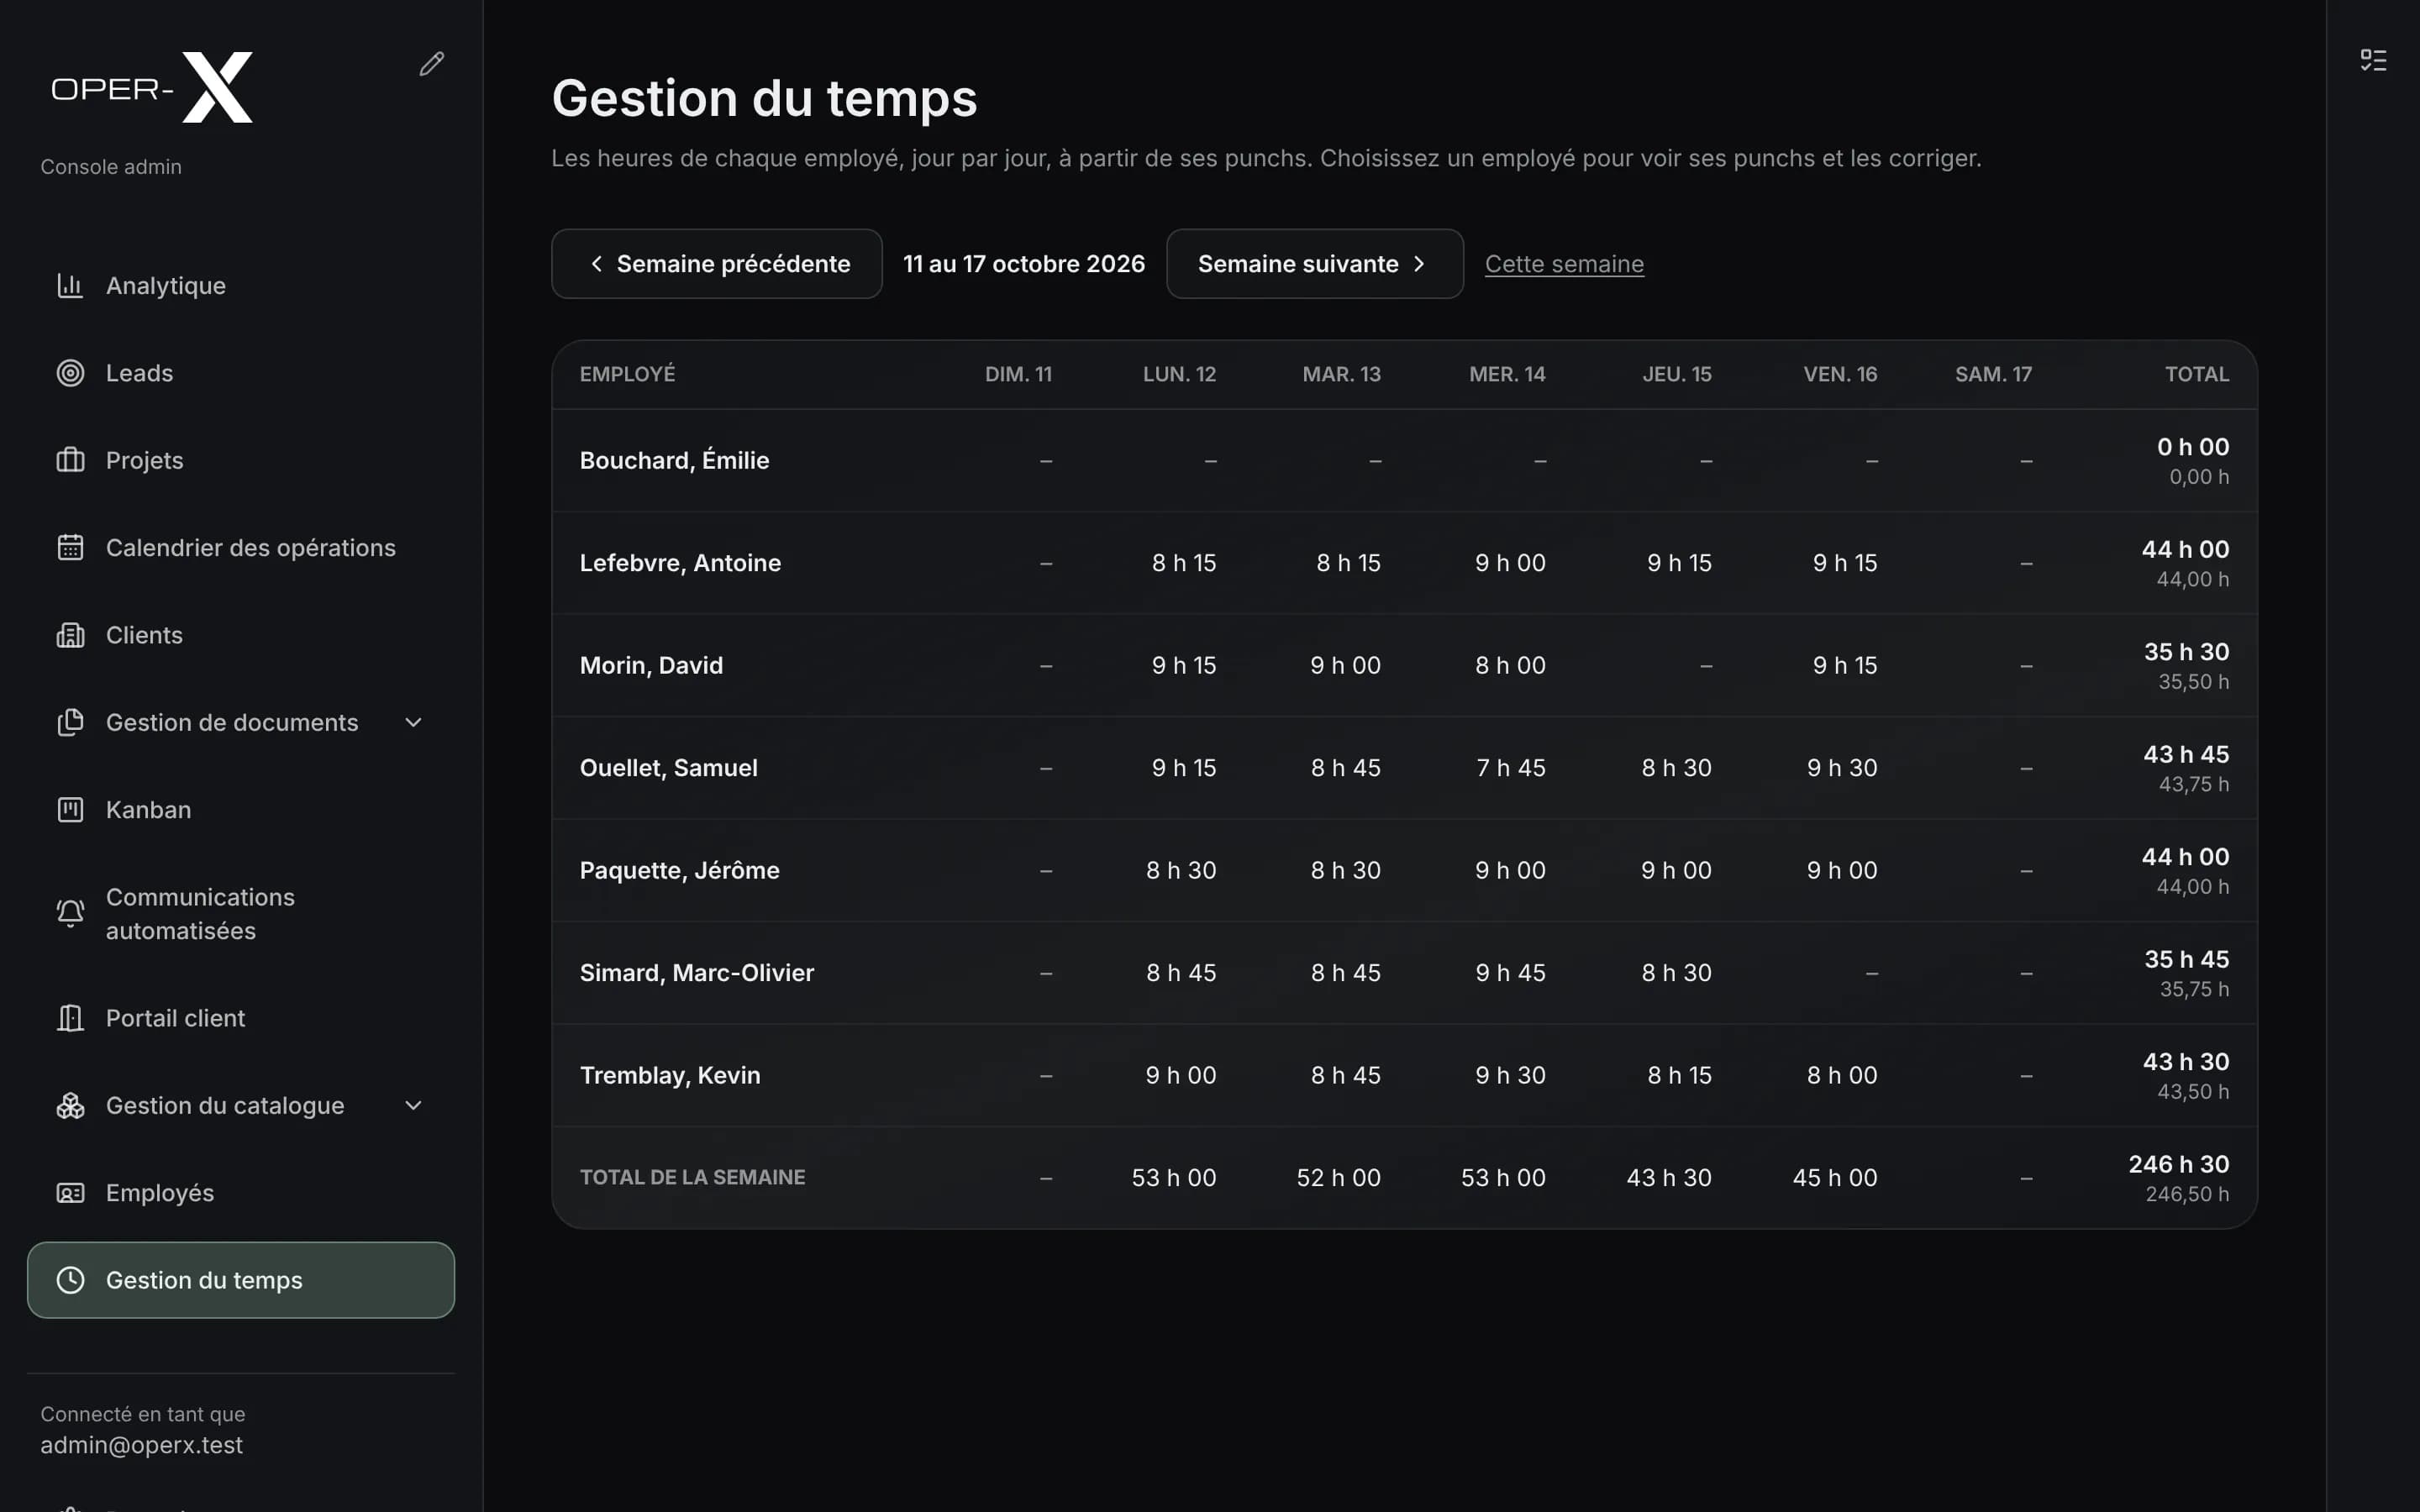2420x1512 pixels.
Task: Open the Portail client menu item
Action: click(x=241, y=1018)
